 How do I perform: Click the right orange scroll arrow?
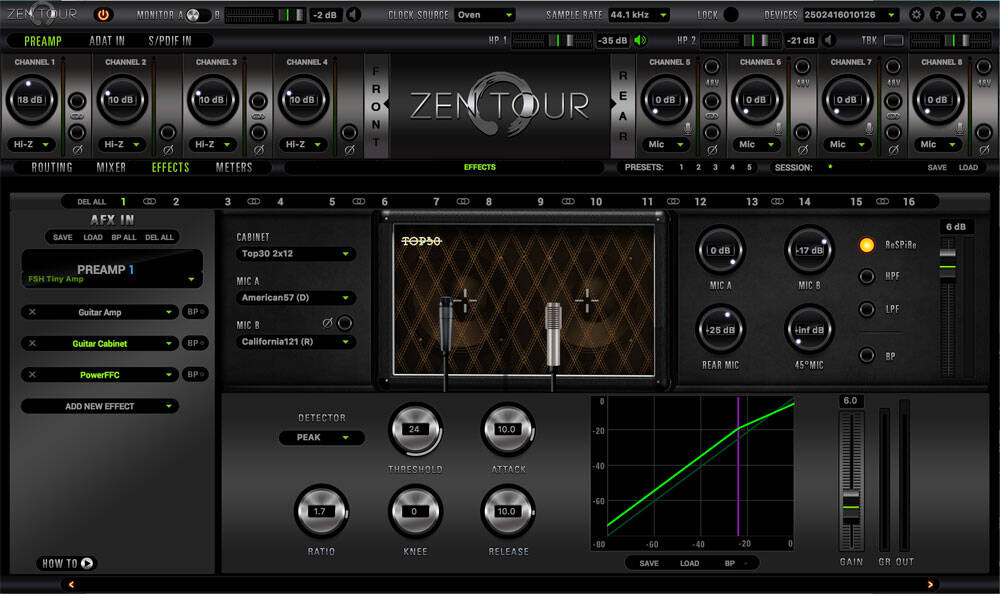[930, 584]
